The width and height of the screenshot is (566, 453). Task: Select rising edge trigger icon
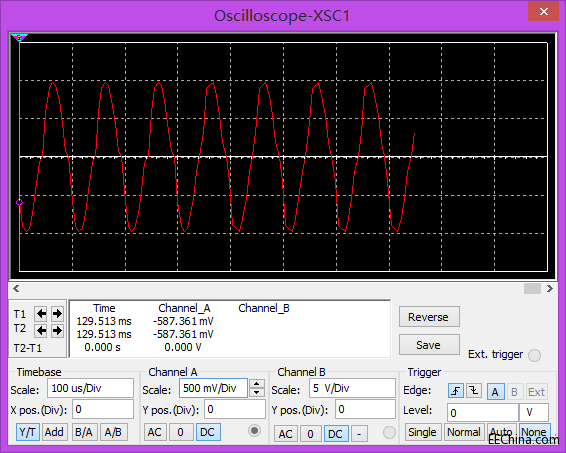click(x=456, y=391)
